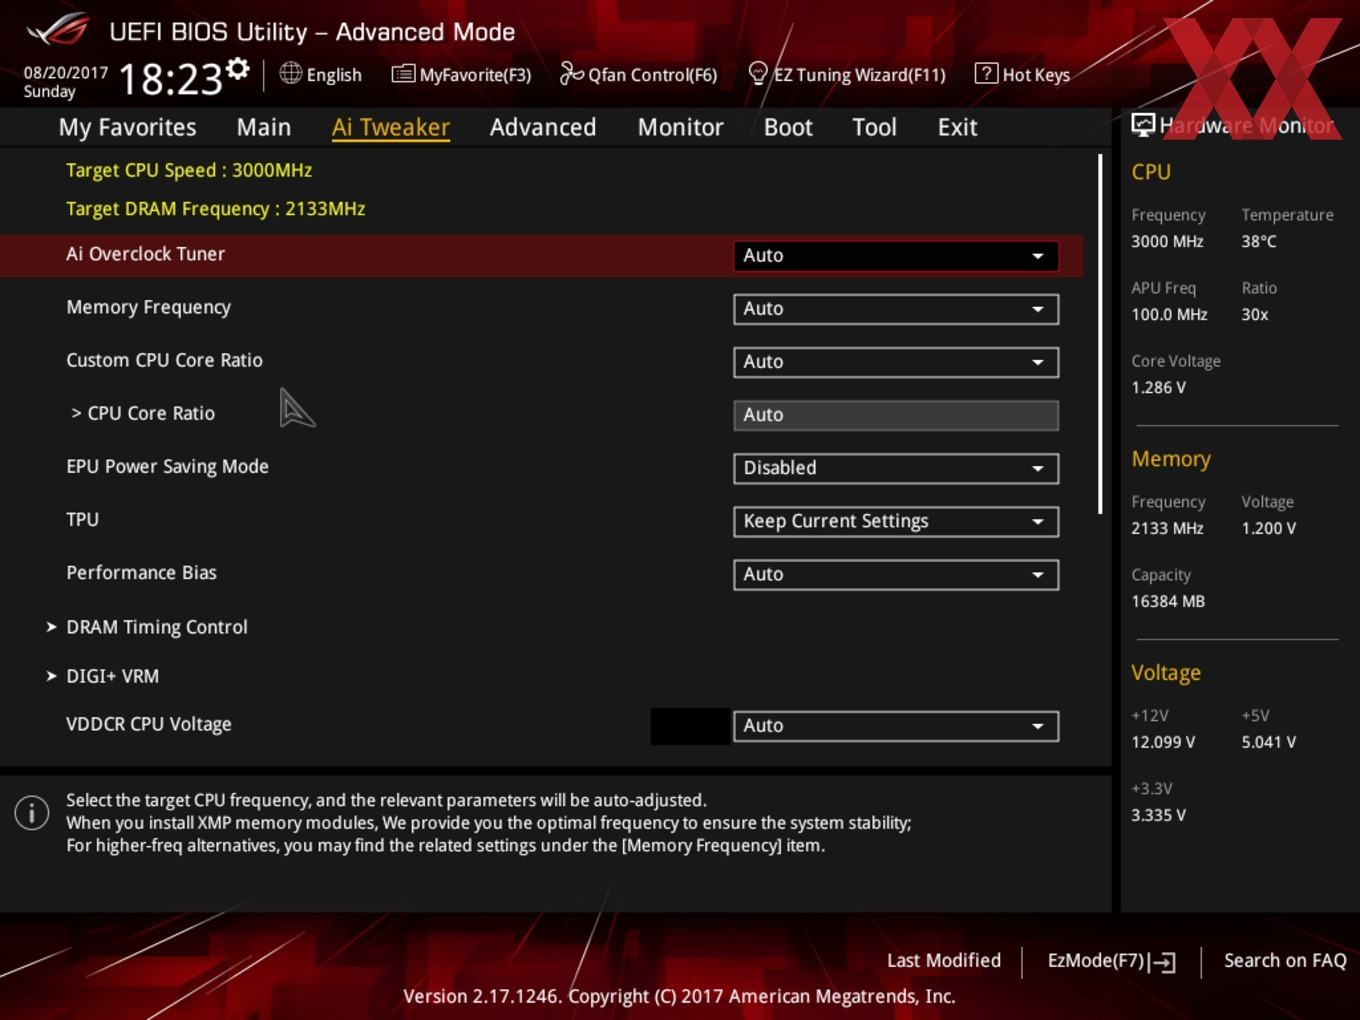Click the EZ Tuning Wizard bulb icon
Screen dimensions: 1360x1020
[758, 74]
